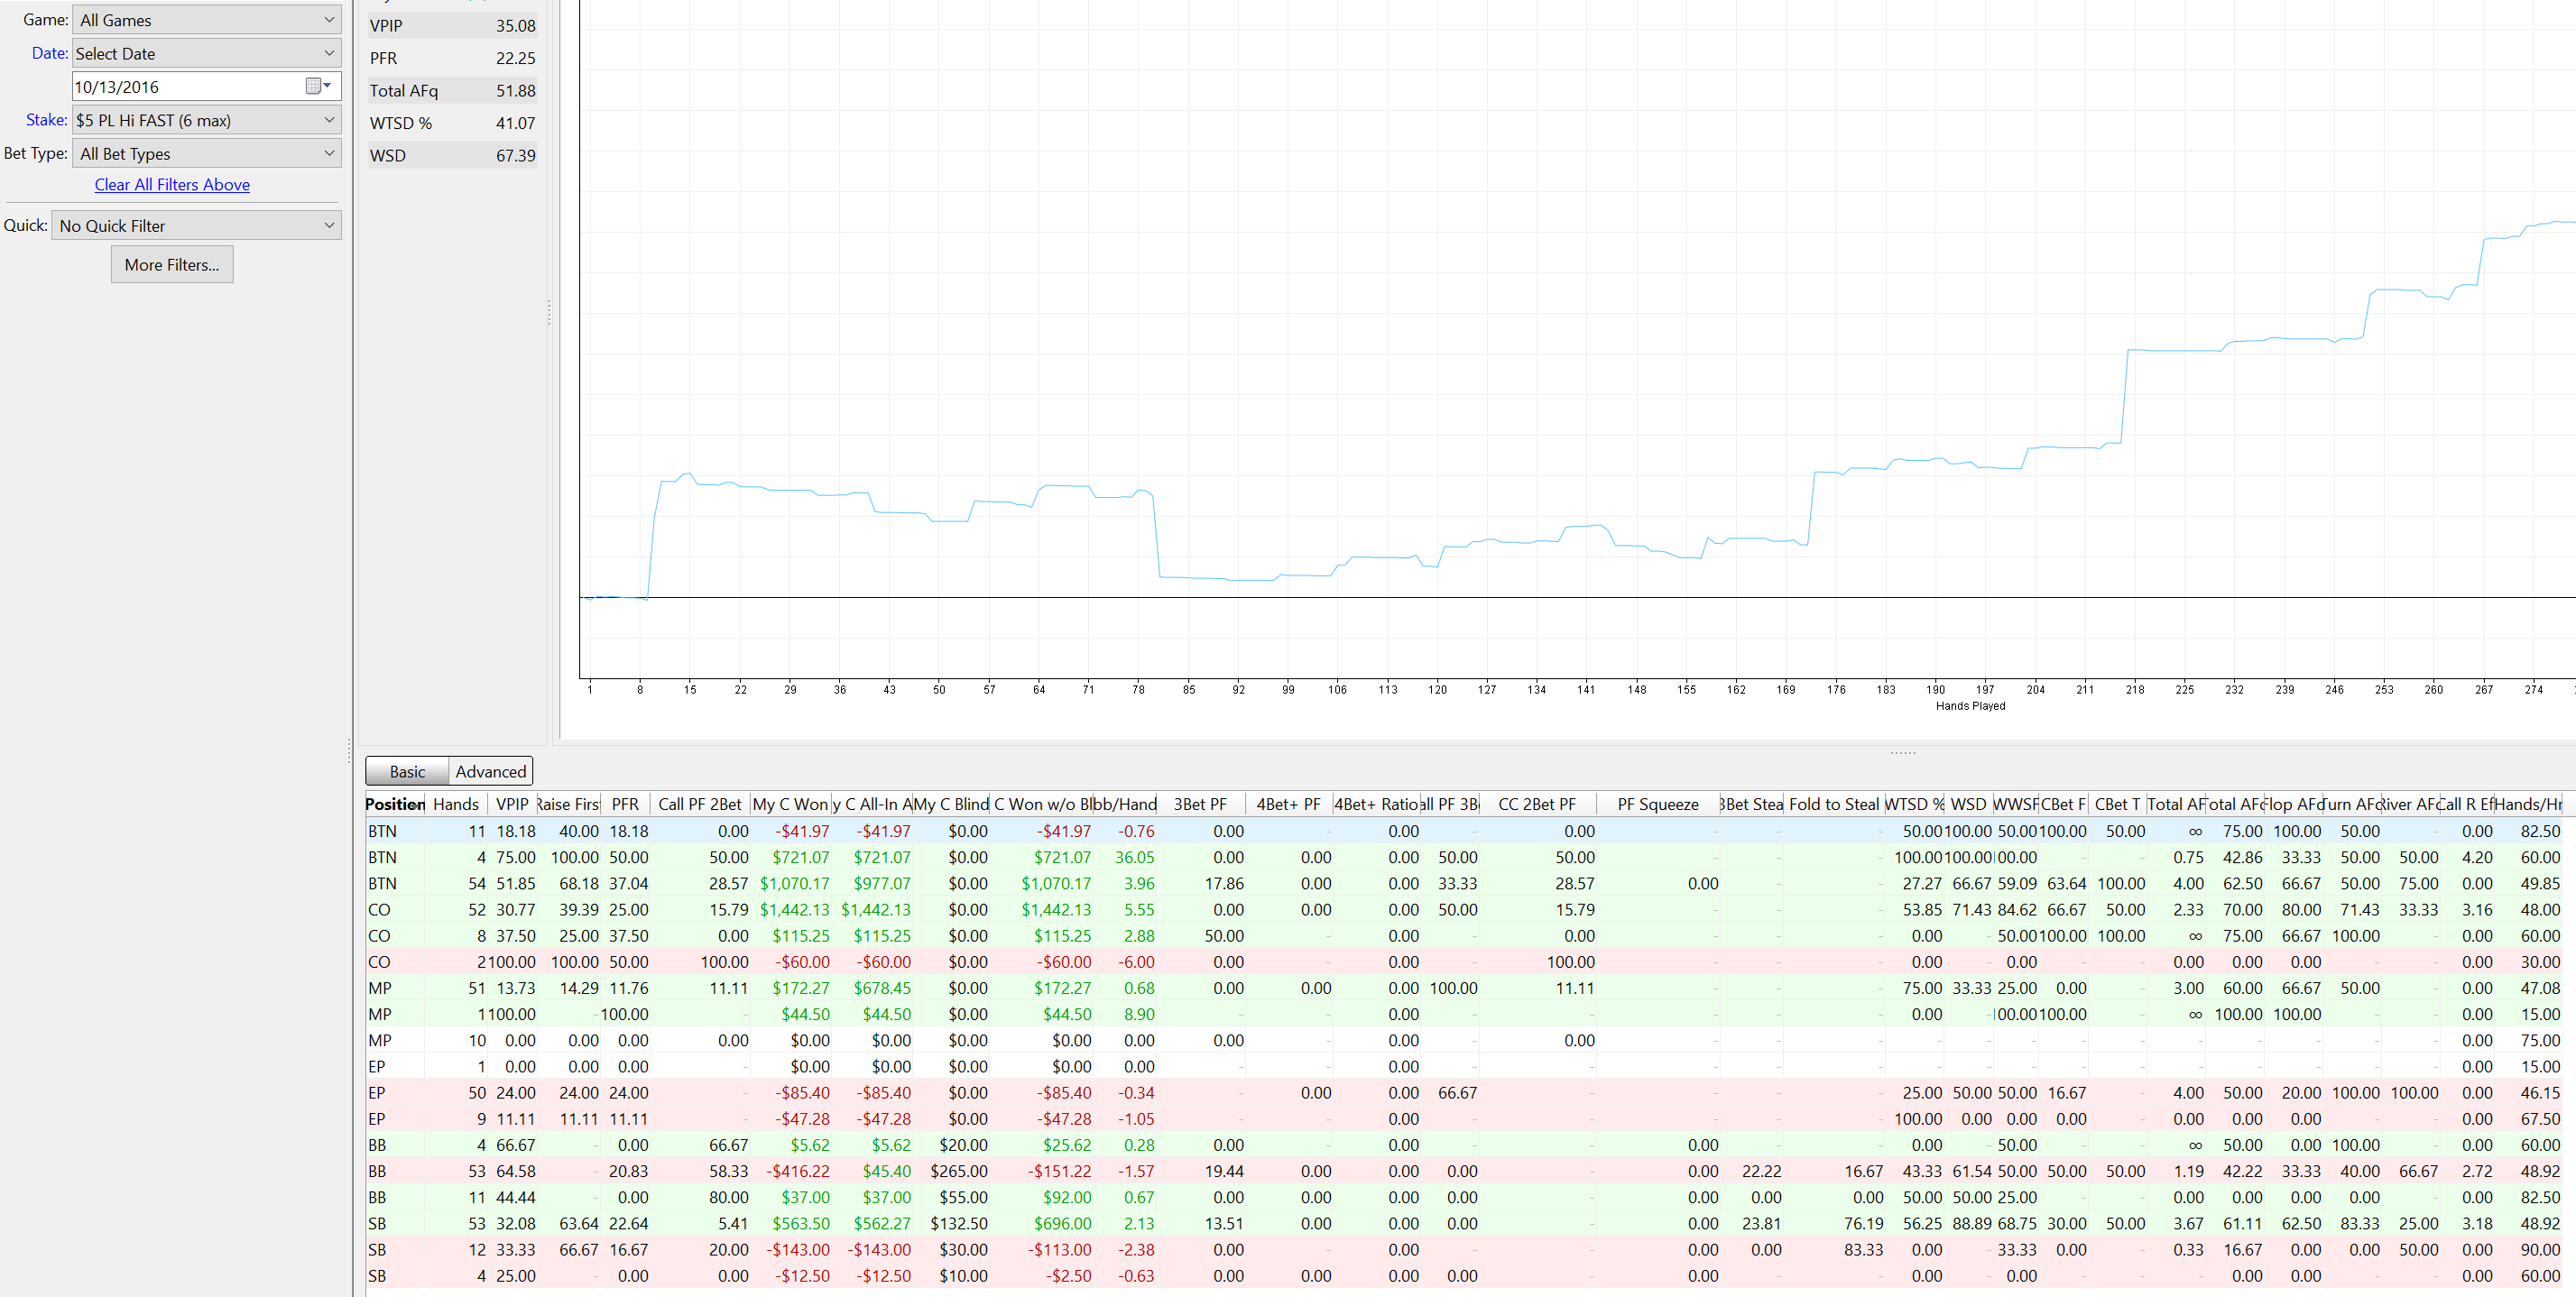Image resolution: width=2576 pixels, height=1297 pixels.
Task: Sort table by VPIP column header
Action: [x=512, y=804]
